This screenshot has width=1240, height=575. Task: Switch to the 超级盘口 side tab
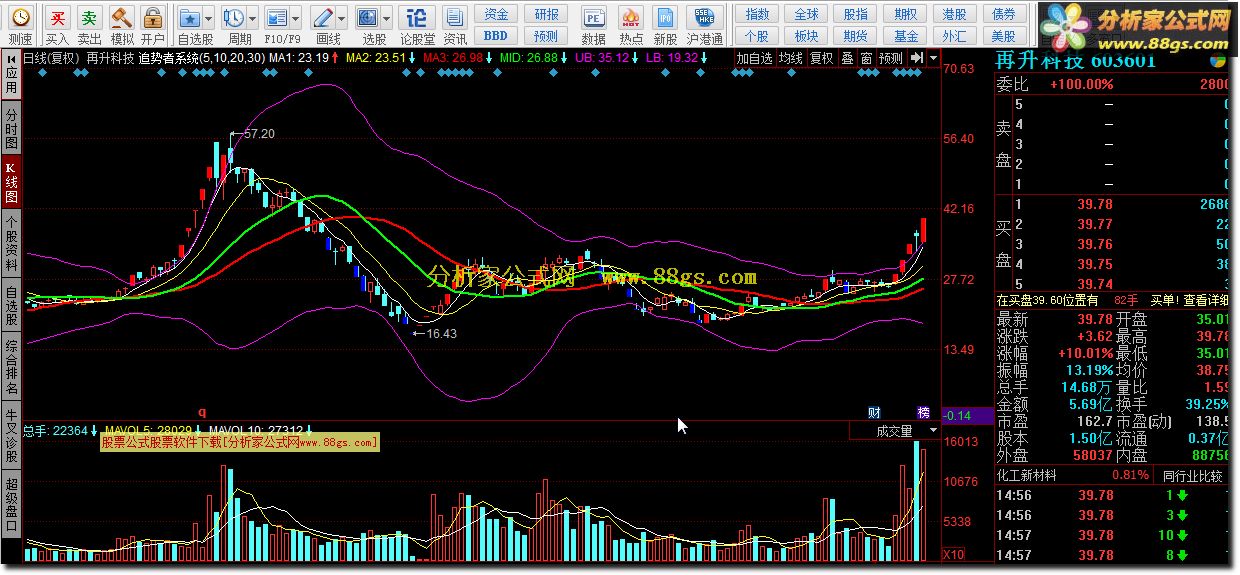click(11, 504)
